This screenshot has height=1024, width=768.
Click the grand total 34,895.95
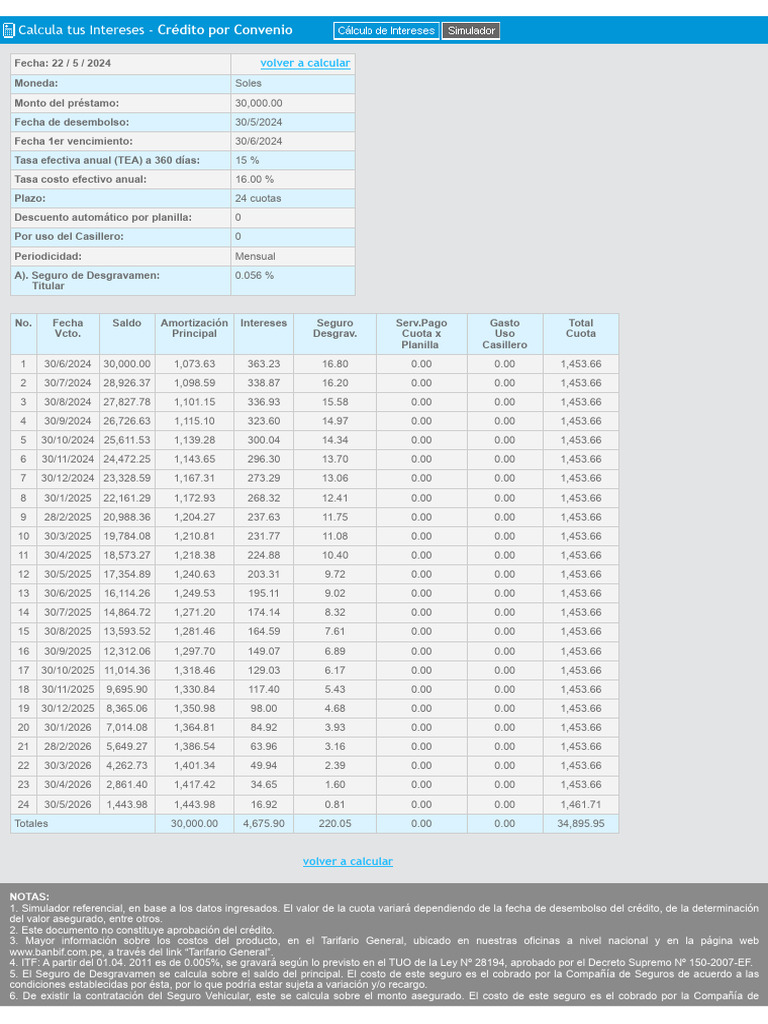(580, 823)
